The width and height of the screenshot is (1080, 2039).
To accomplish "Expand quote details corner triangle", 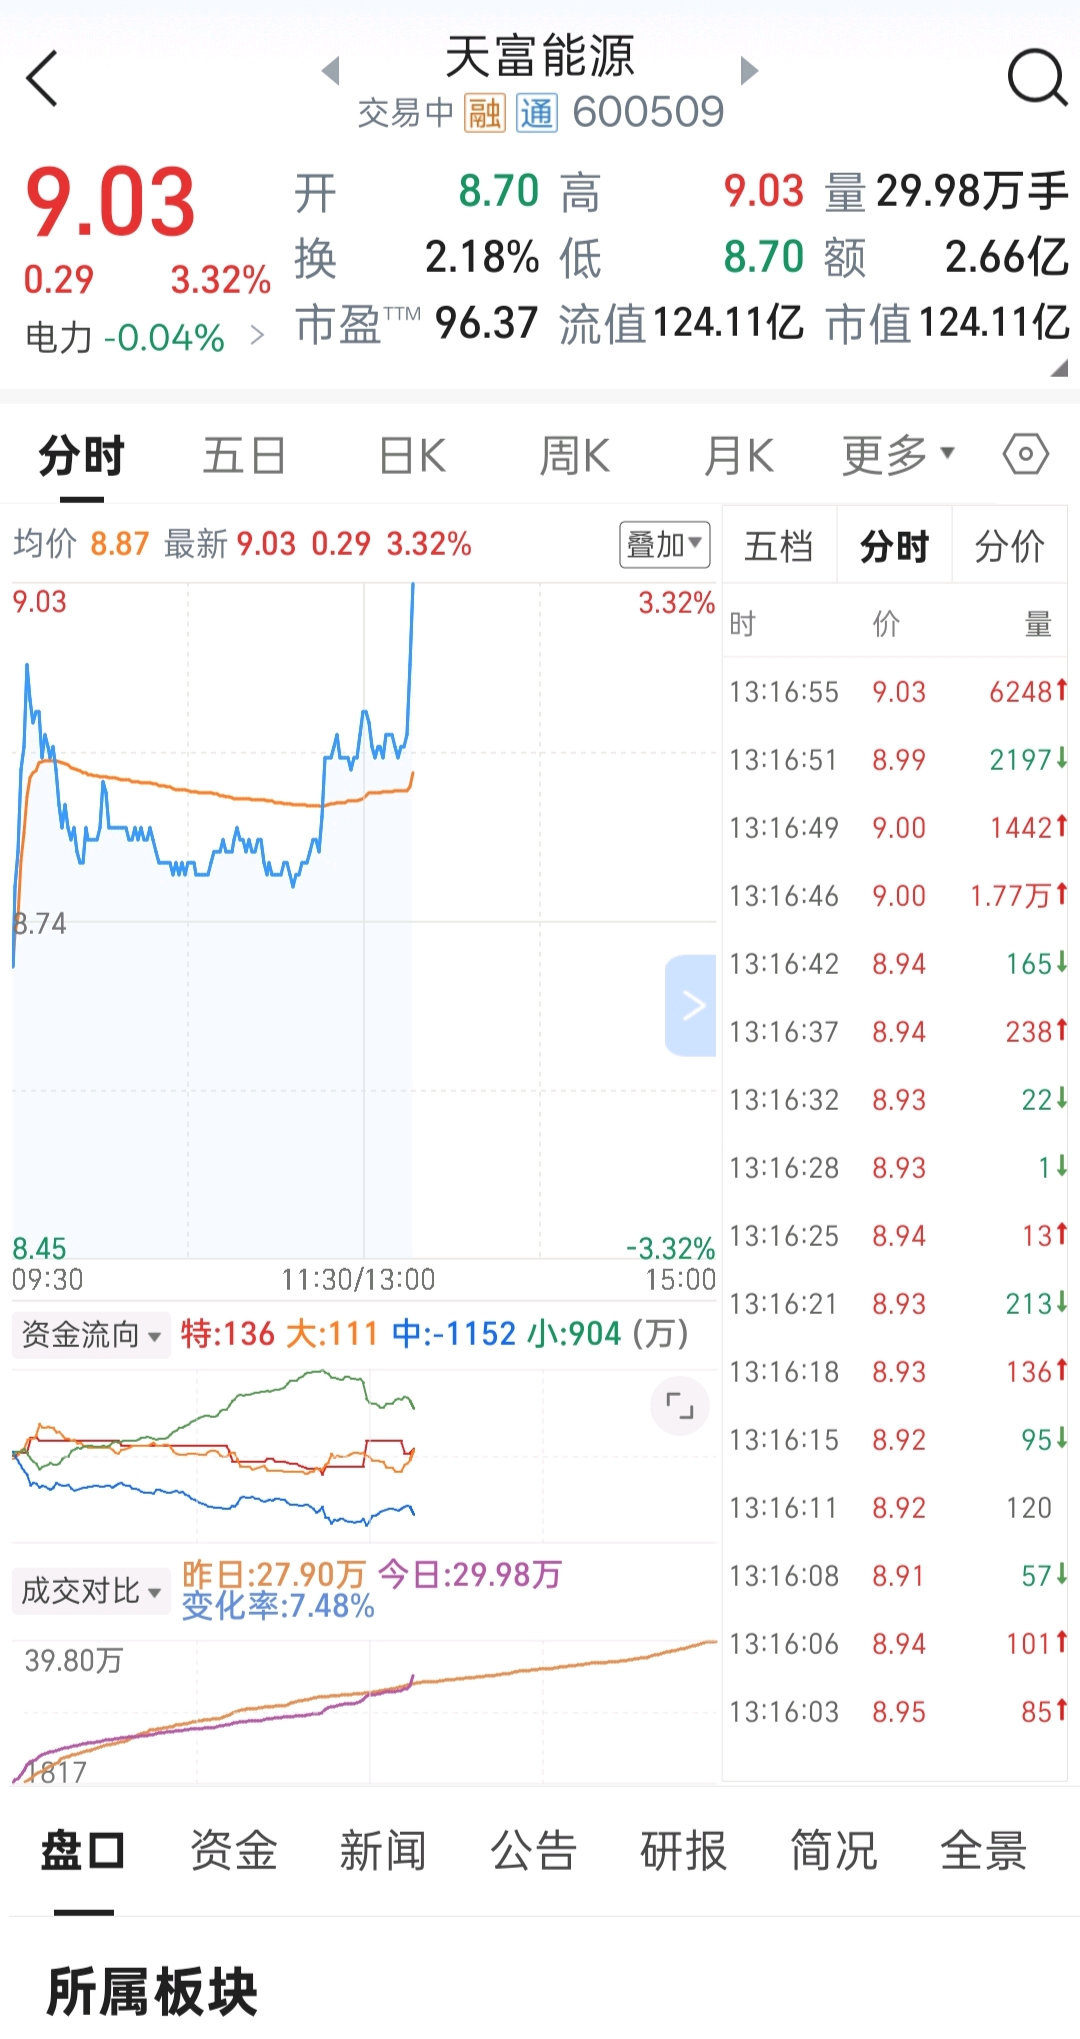I will pos(1060,369).
